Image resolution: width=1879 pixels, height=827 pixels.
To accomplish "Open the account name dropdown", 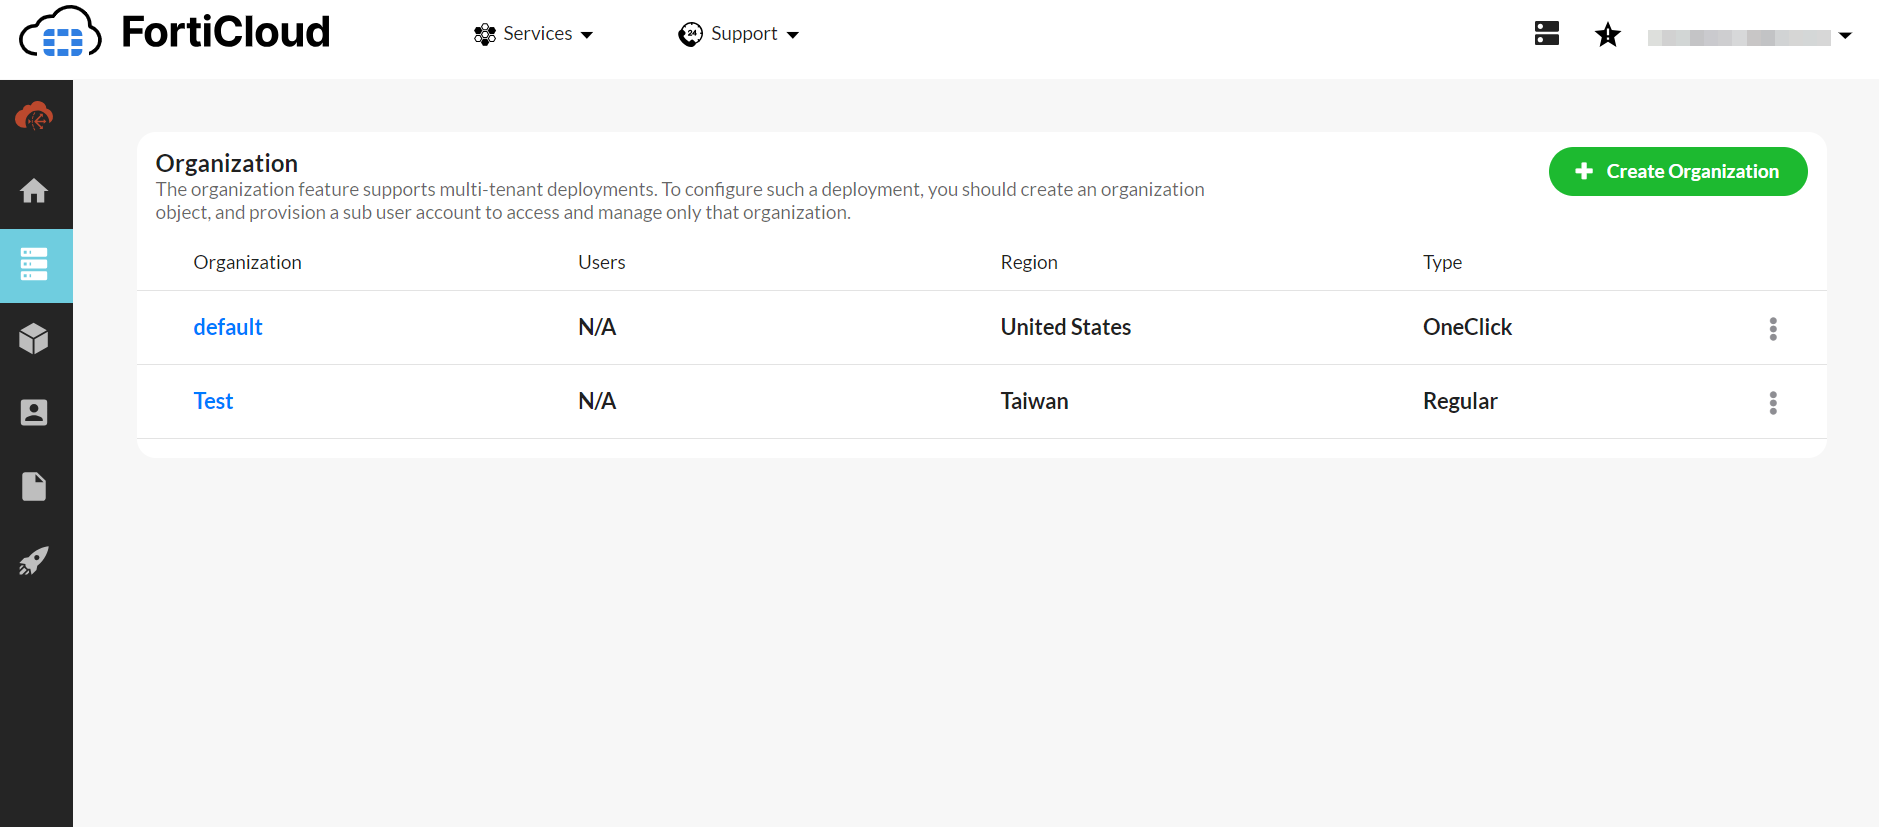I will pos(1750,36).
